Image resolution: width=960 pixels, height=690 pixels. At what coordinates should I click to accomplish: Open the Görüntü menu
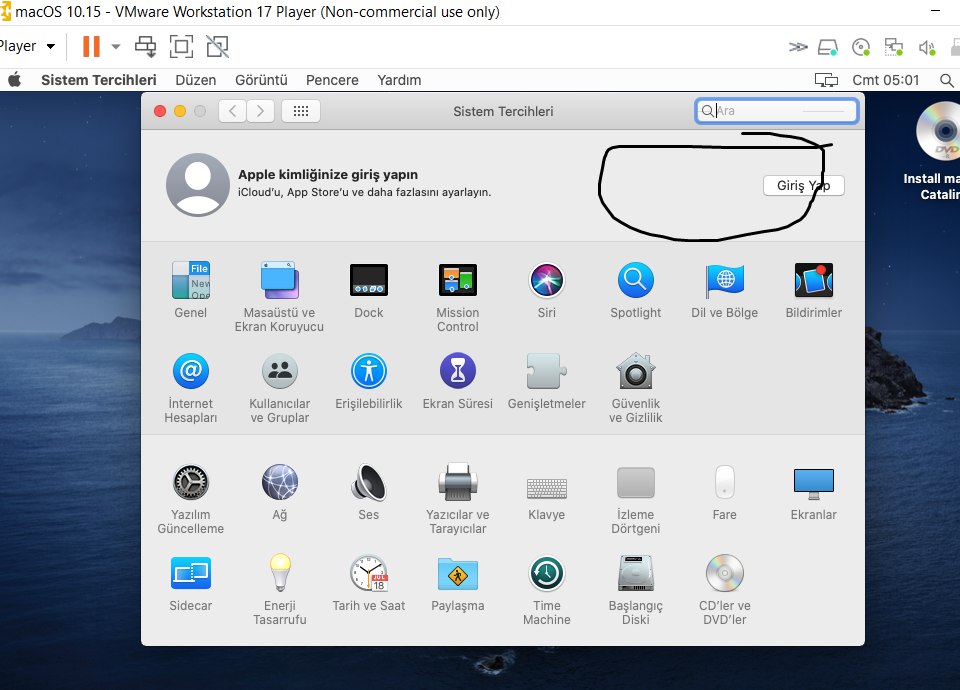click(x=261, y=80)
